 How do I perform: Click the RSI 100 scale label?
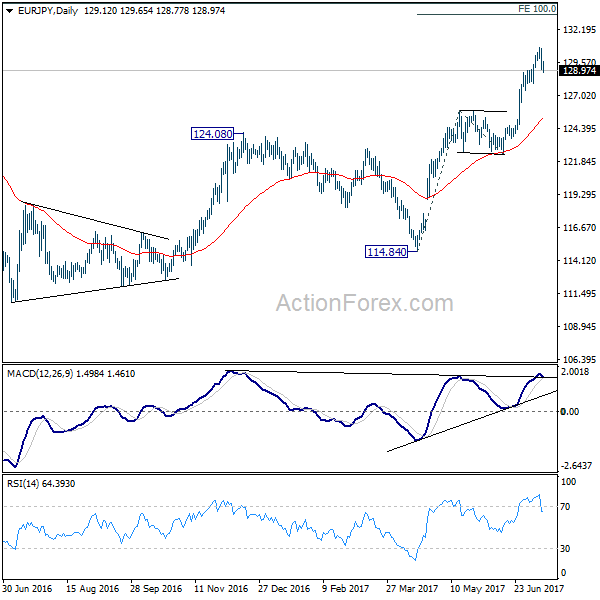pos(568,482)
